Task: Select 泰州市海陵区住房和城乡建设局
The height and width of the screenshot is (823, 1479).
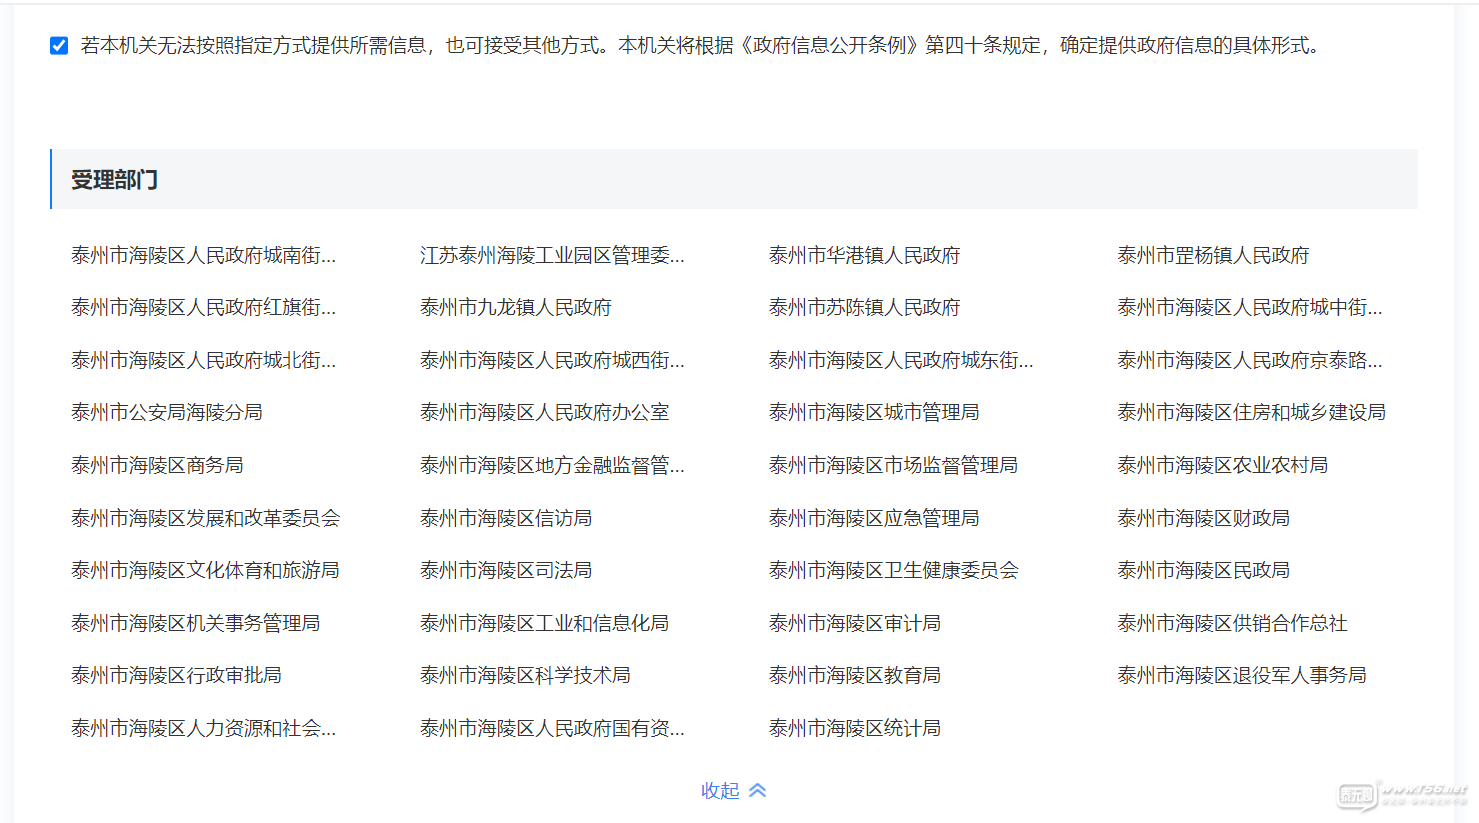Action: point(1252,413)
